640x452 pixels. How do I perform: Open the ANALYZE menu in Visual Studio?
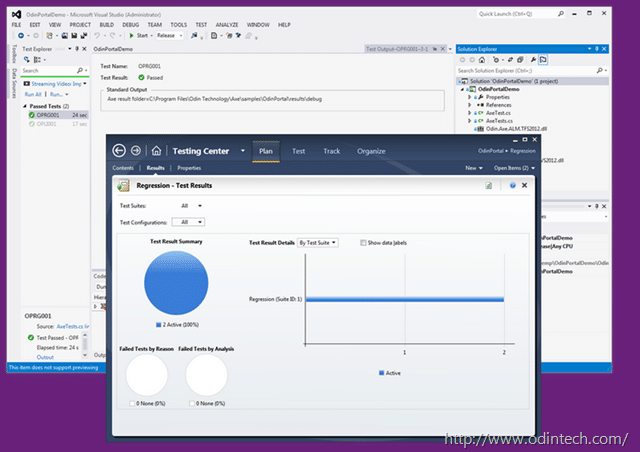click(x=227, y=25)
